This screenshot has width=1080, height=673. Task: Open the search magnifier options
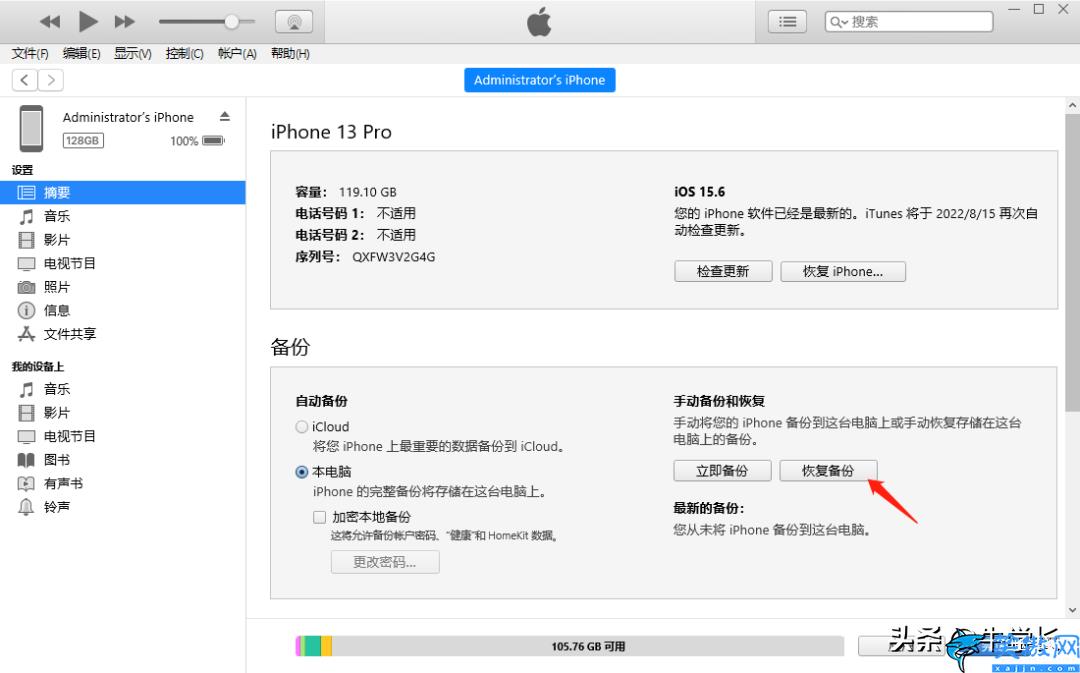point(839,22)
